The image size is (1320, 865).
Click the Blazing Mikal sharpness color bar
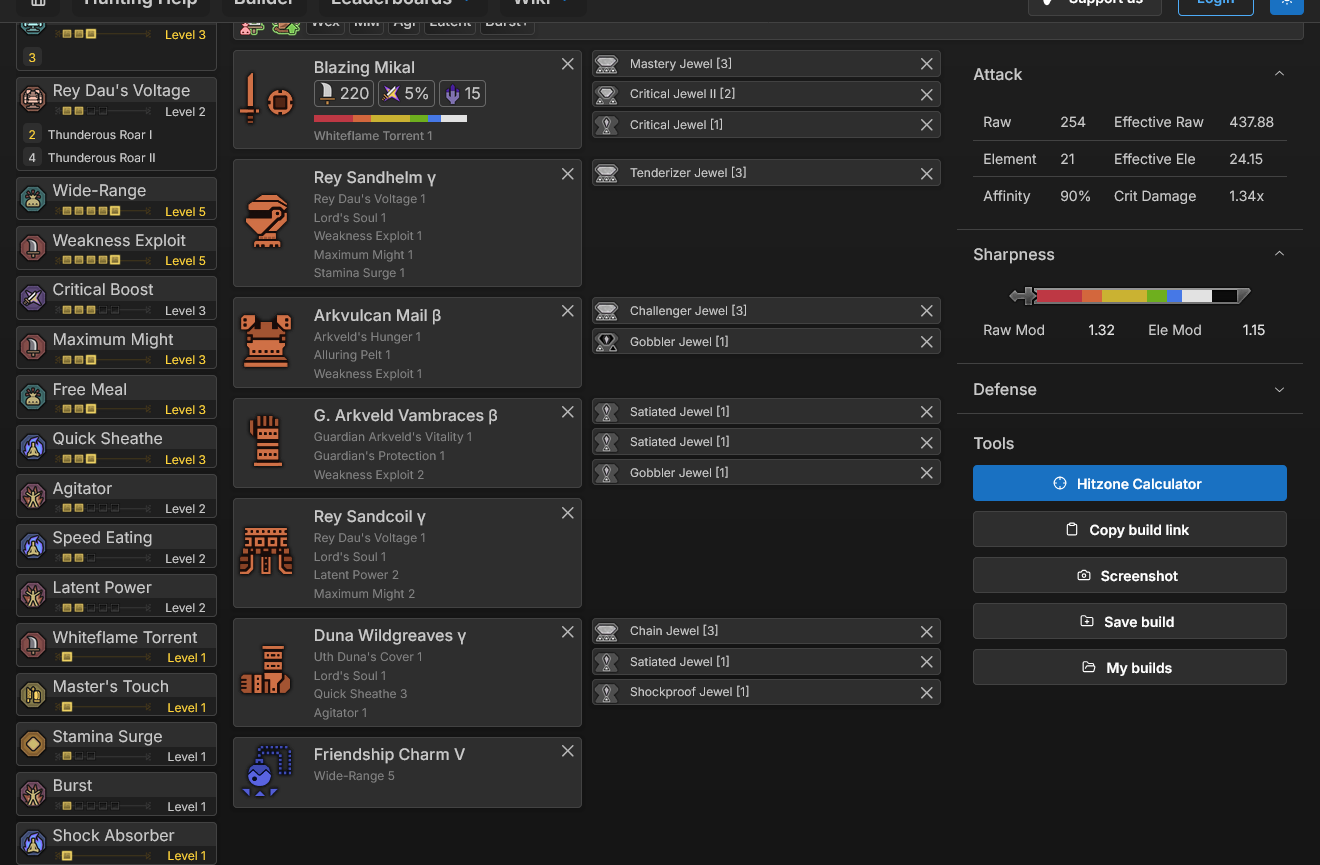click(x=390, y=118)
